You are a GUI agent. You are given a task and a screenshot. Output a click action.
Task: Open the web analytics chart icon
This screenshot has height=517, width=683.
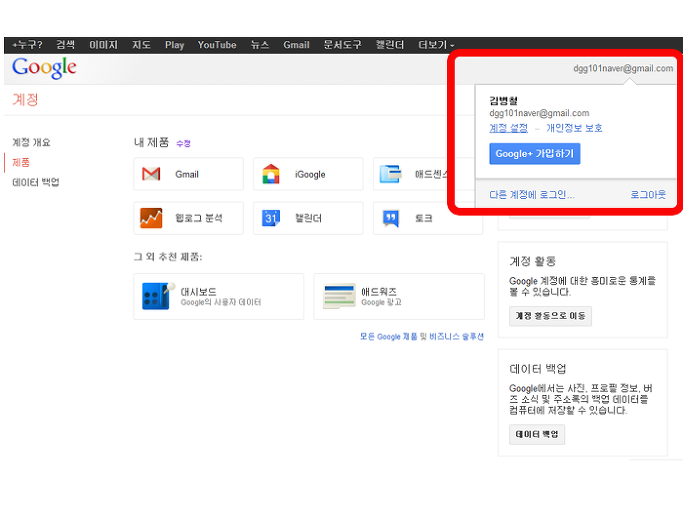point(151,218)
